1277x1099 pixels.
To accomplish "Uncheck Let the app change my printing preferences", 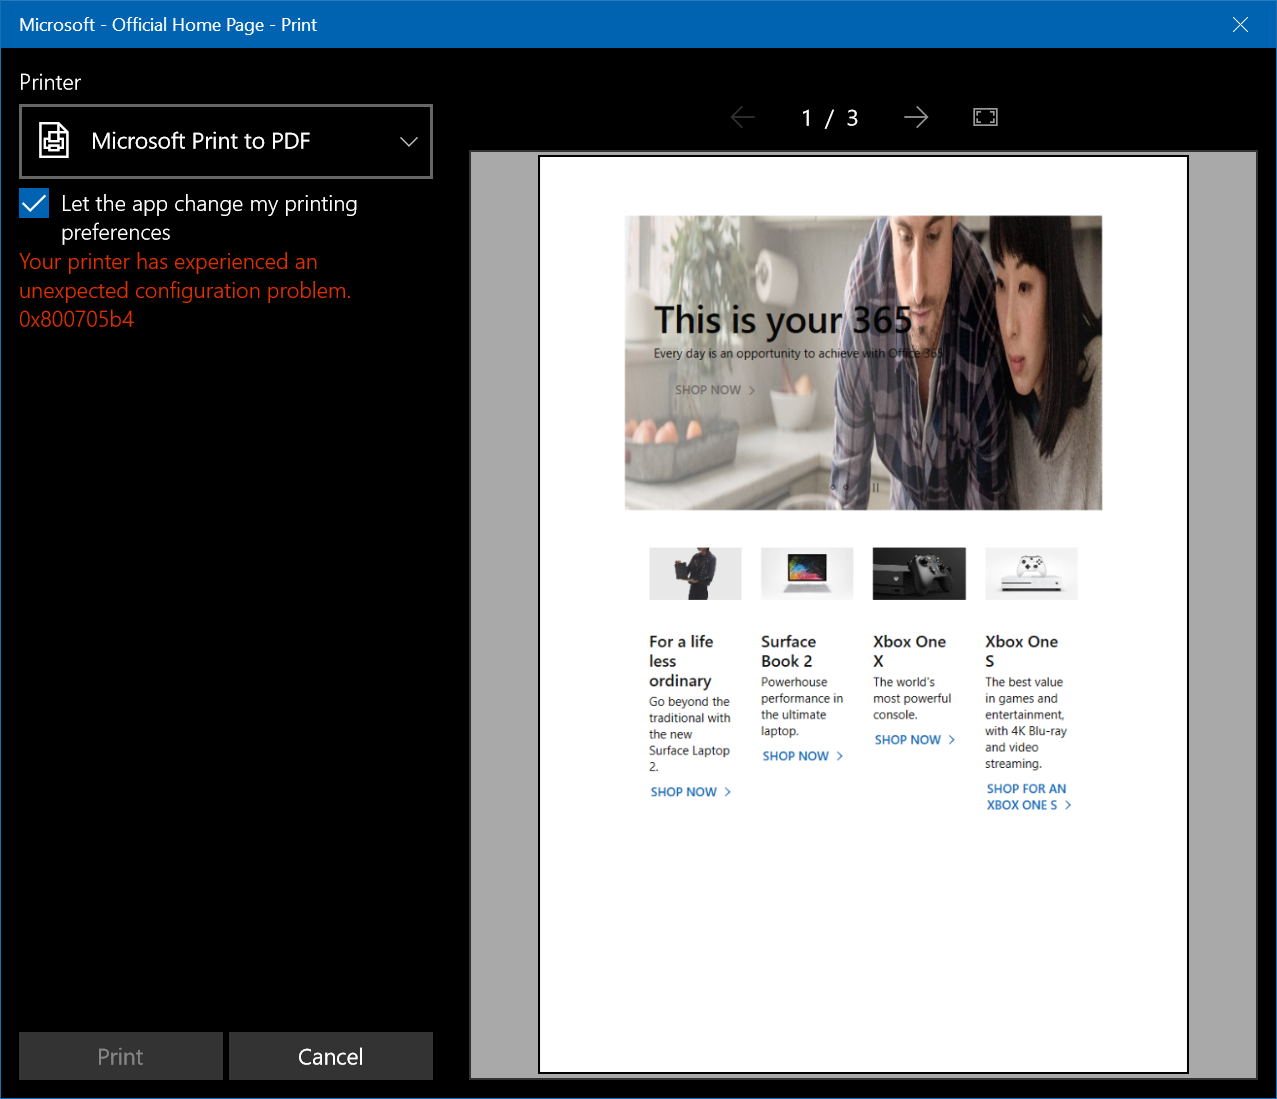I will 33,203.
